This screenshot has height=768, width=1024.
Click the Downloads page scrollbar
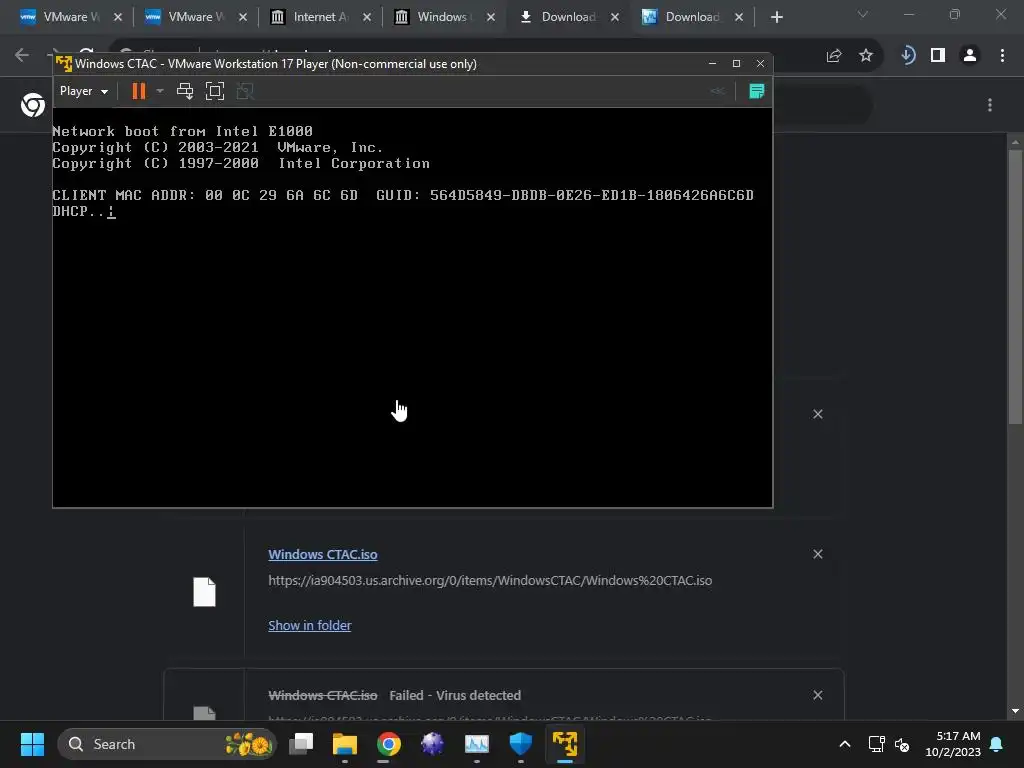tap(1015, 287)
